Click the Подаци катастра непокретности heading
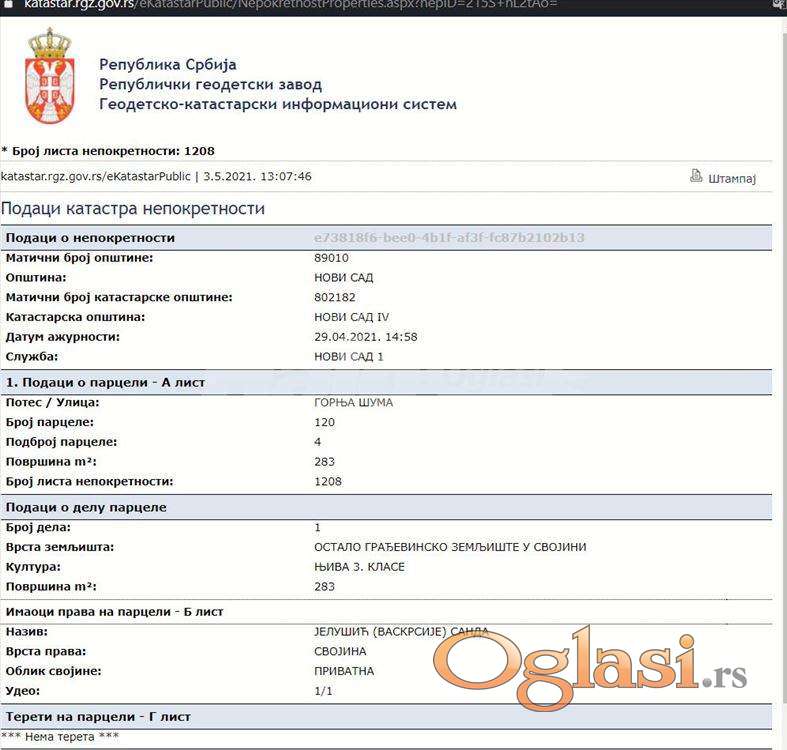The height and width of the screenshot is (750, 787). point(133,209)
